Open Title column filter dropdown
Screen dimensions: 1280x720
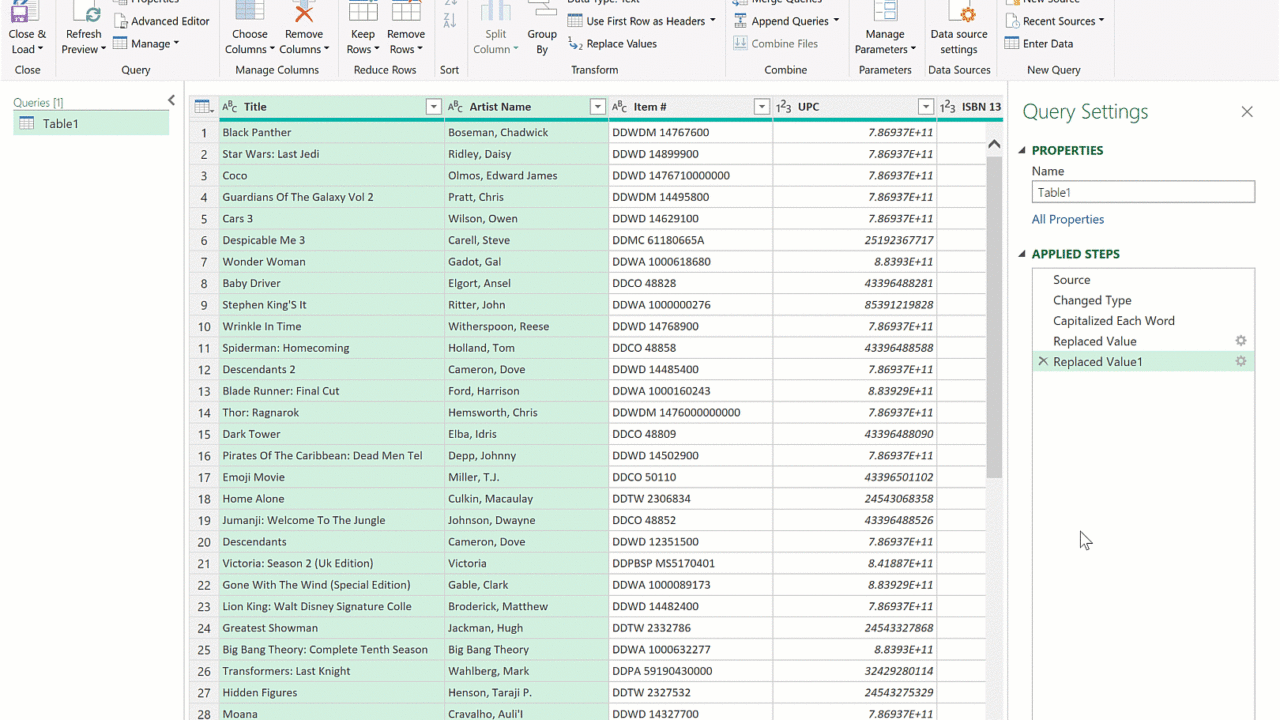point(433,107)
